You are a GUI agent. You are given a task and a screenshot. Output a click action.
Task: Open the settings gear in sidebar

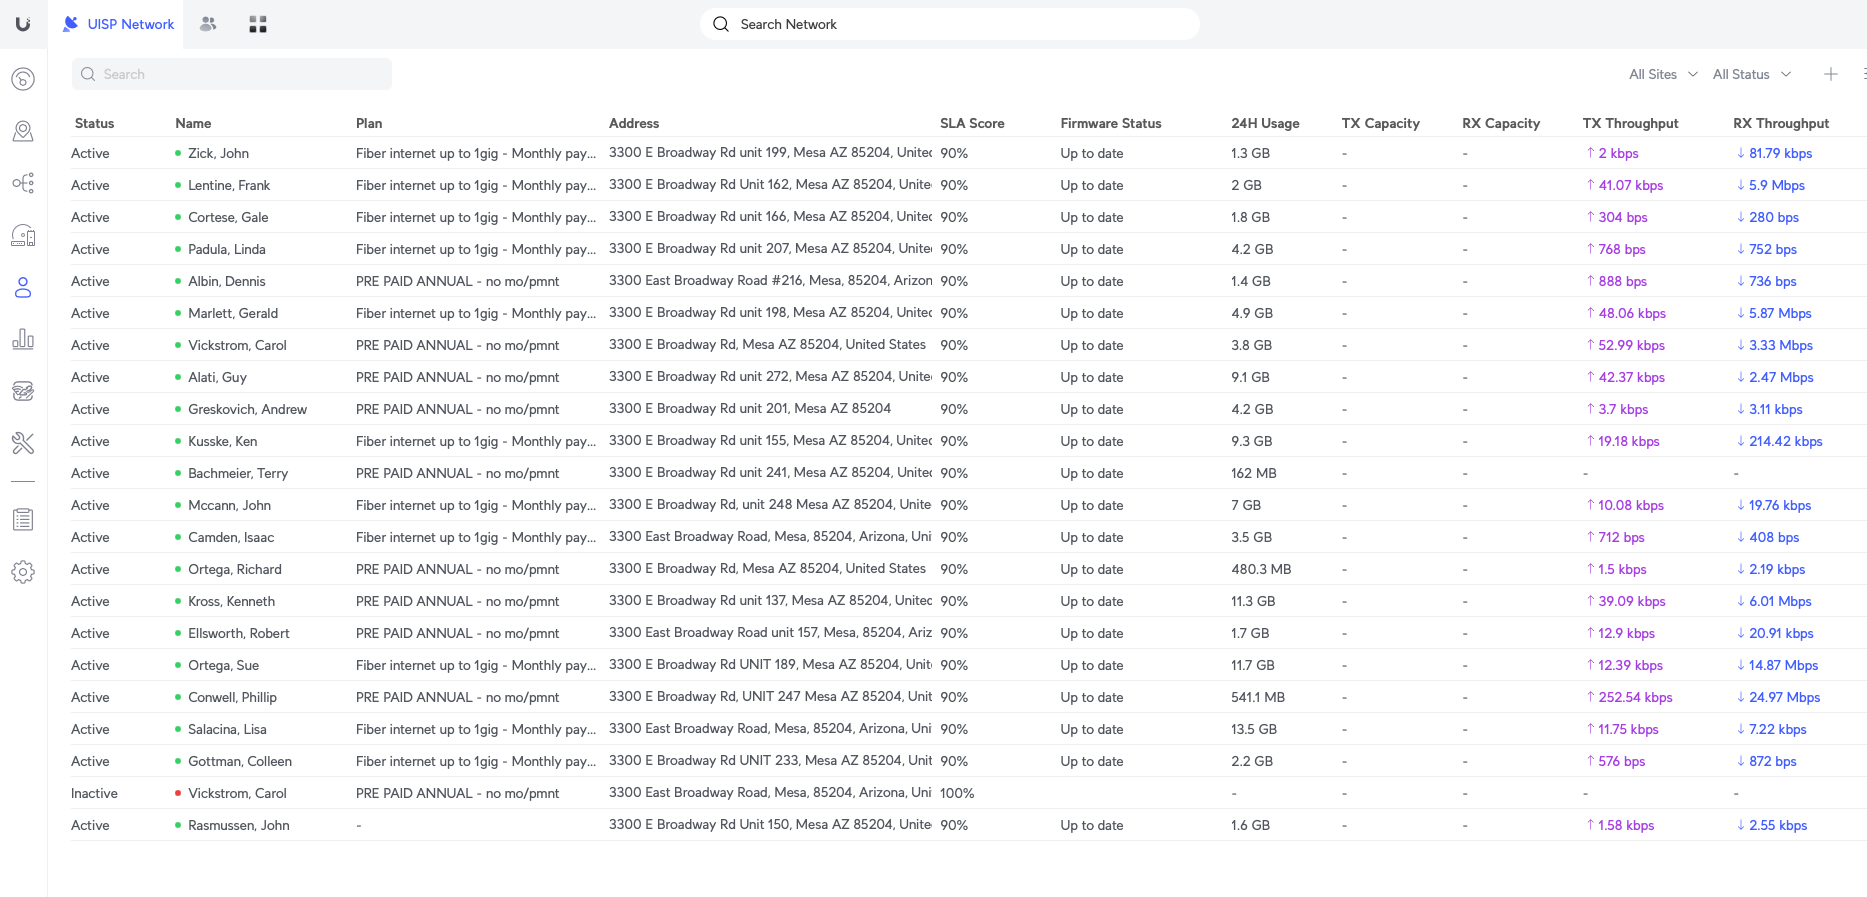(x=23, y=572)
